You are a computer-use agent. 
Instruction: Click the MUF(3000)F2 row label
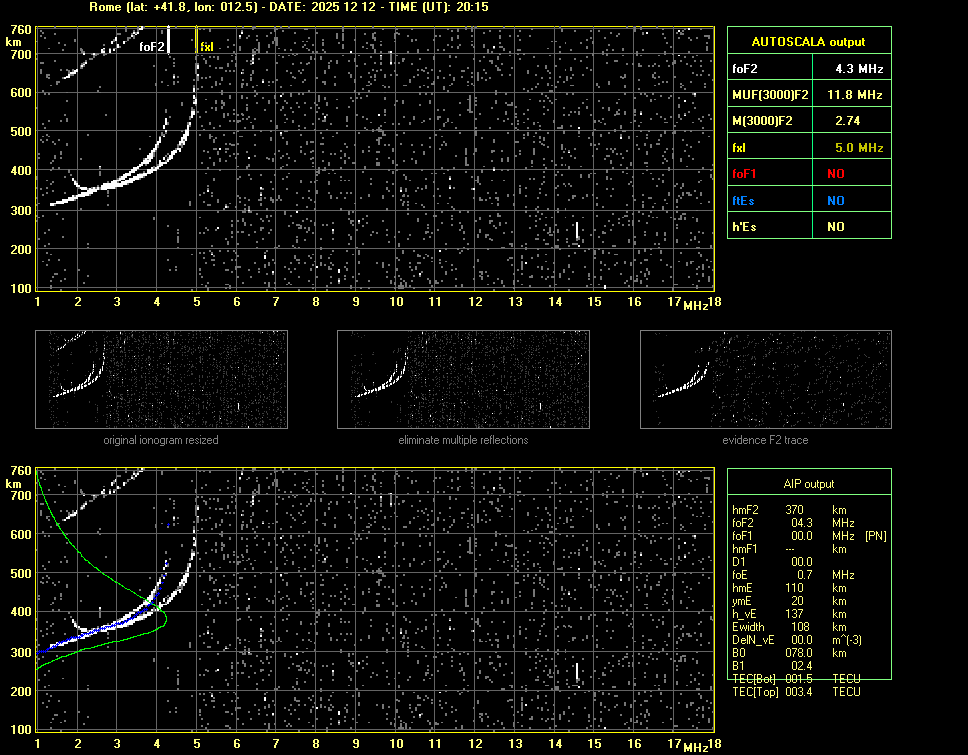tap(768, 95)
